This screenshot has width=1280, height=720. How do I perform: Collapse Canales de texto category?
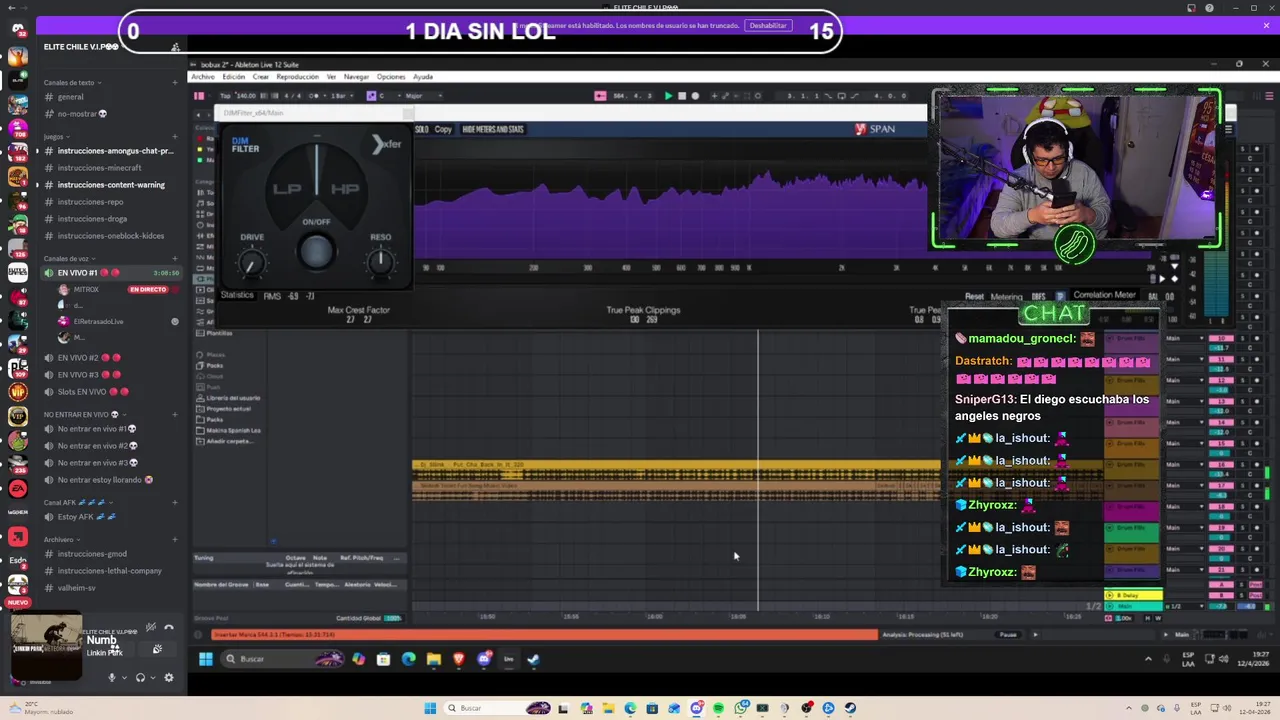click(x=72, y=83)
